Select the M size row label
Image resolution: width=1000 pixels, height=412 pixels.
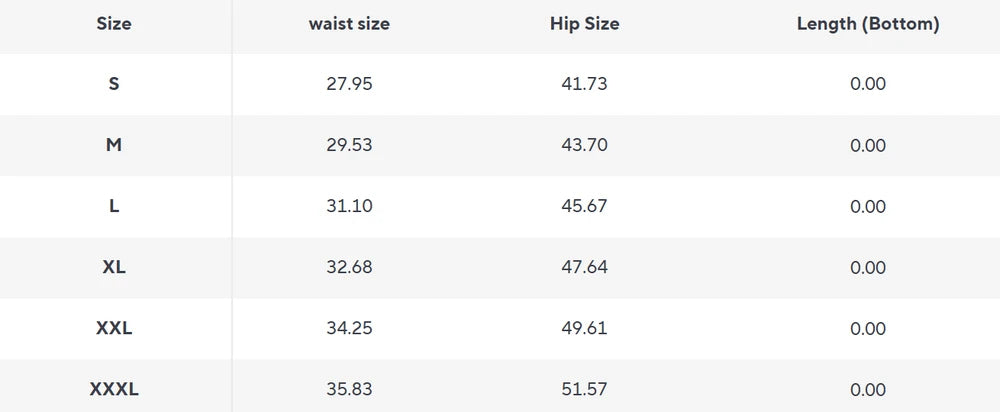tap(114, 145)
